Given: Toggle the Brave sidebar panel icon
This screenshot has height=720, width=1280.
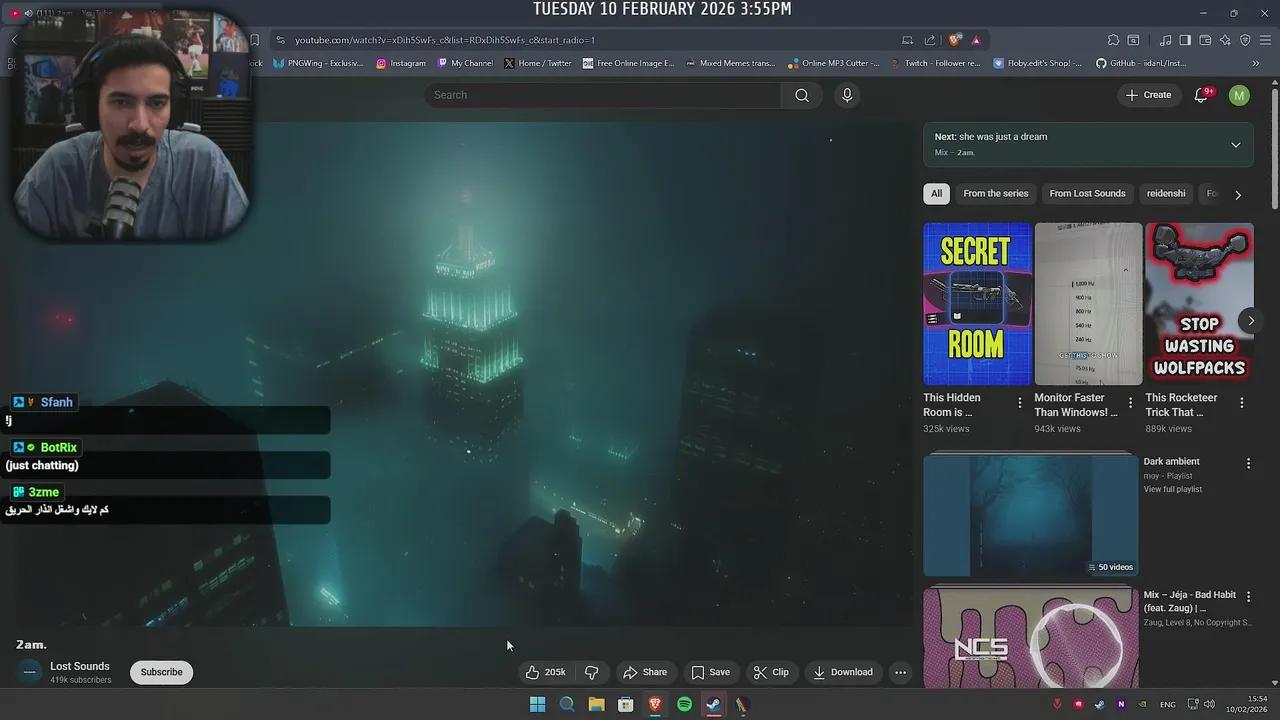Looking at the screenshot, I should point(1185,40).
